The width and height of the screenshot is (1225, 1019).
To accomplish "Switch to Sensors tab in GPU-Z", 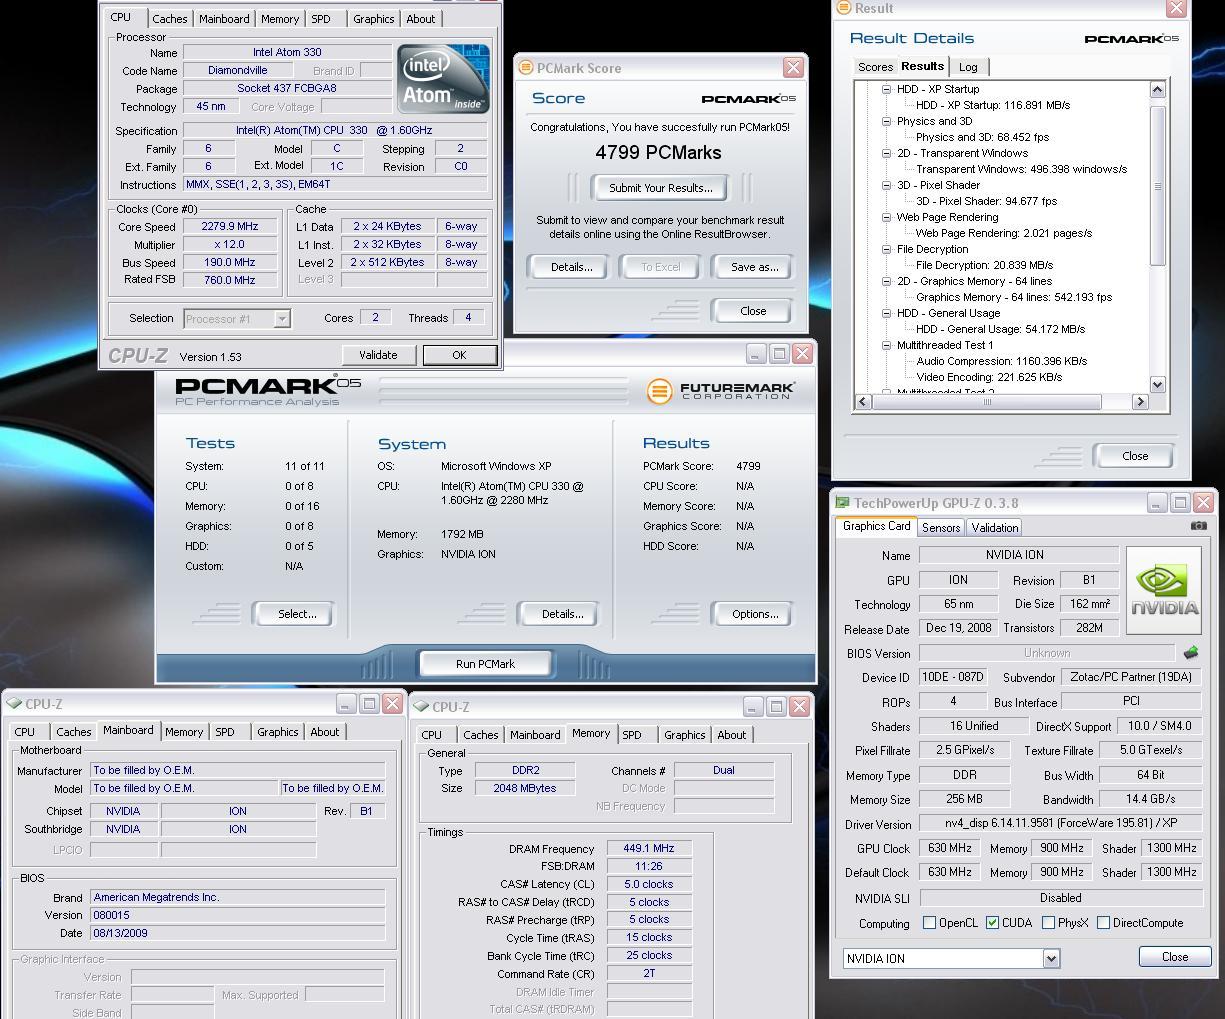I will tap(941, 527).
